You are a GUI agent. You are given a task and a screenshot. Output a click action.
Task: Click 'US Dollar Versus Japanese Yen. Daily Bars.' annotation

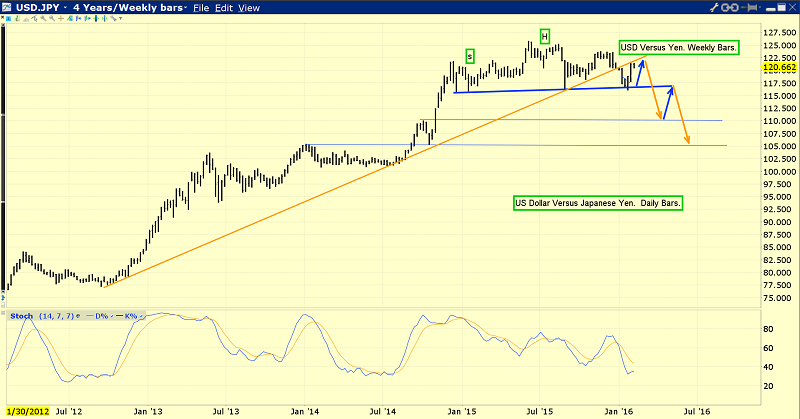pos(597,203)
